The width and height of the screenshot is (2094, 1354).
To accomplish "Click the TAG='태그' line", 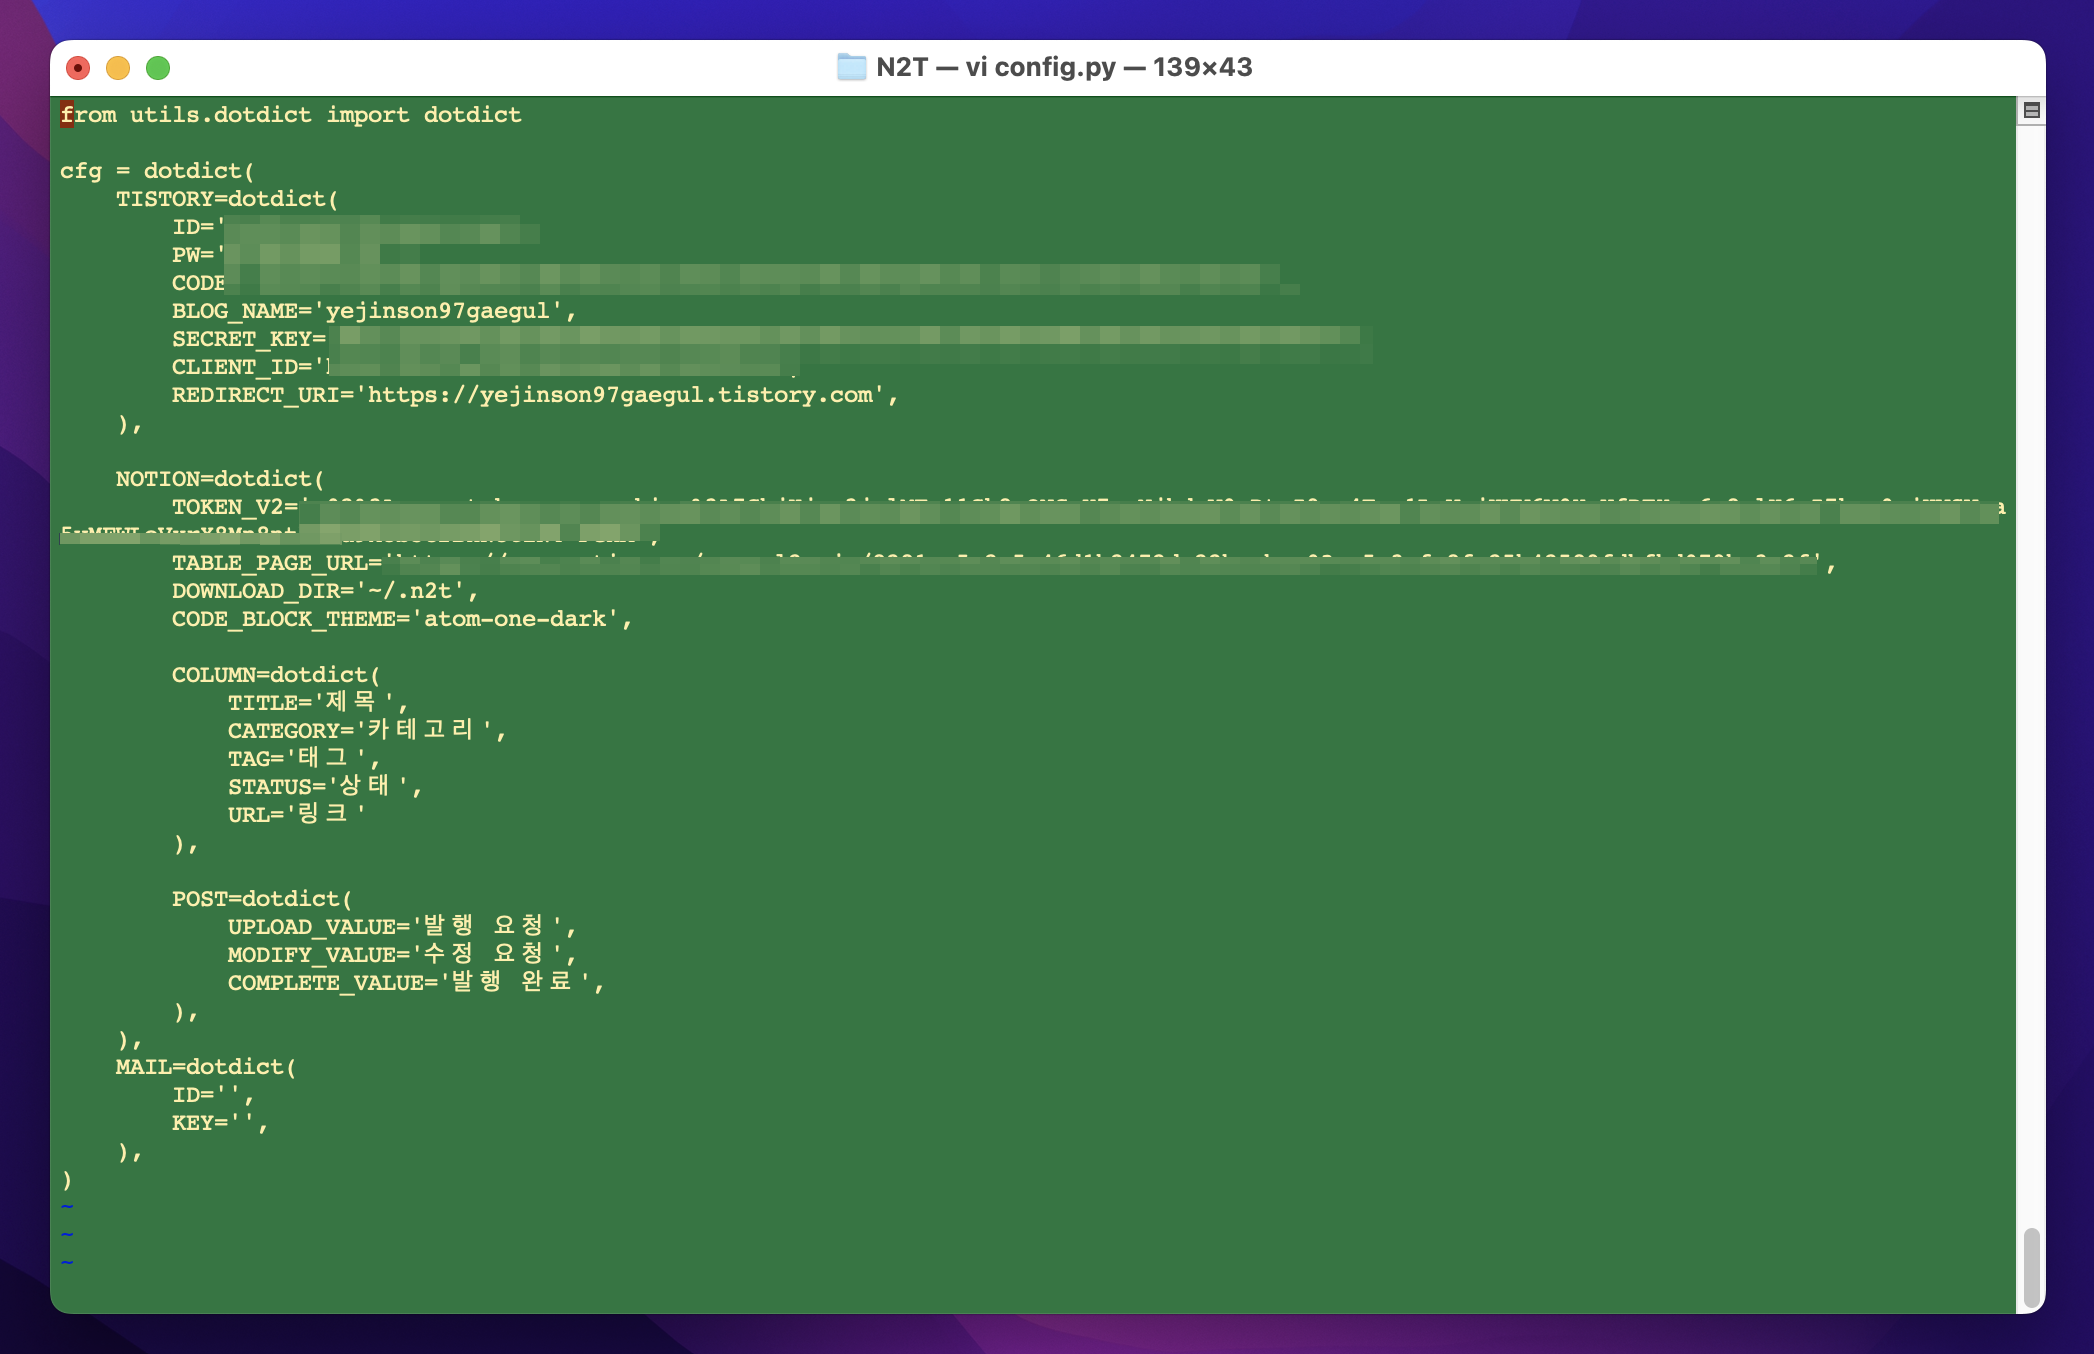I will pos(304,759).
